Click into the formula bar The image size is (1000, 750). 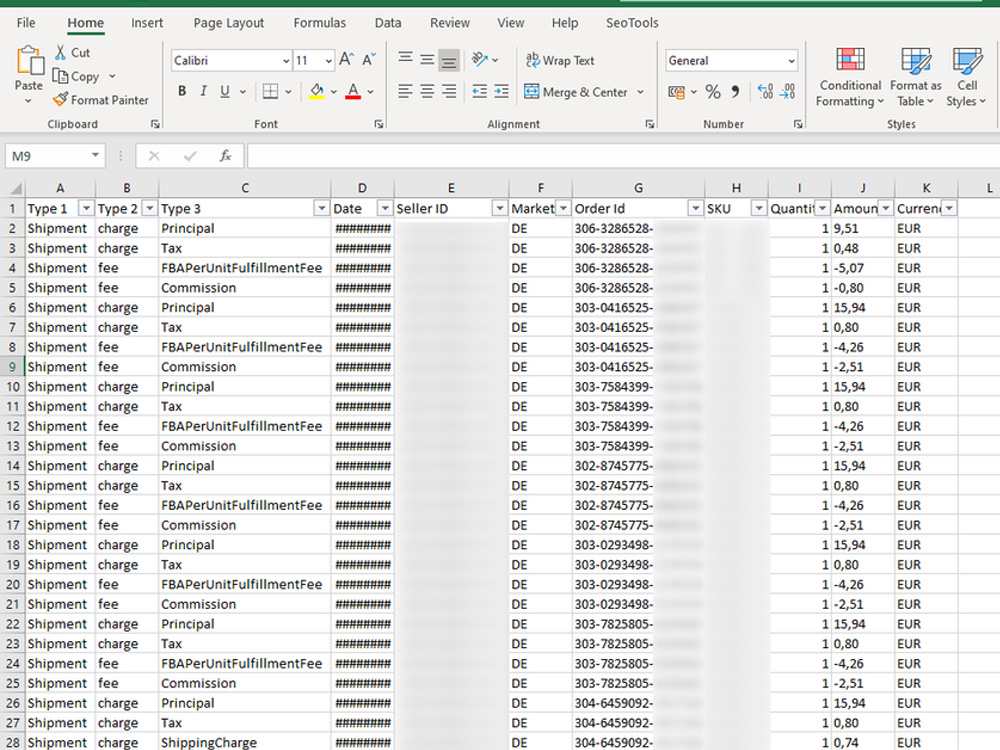(x=623, y=156)
